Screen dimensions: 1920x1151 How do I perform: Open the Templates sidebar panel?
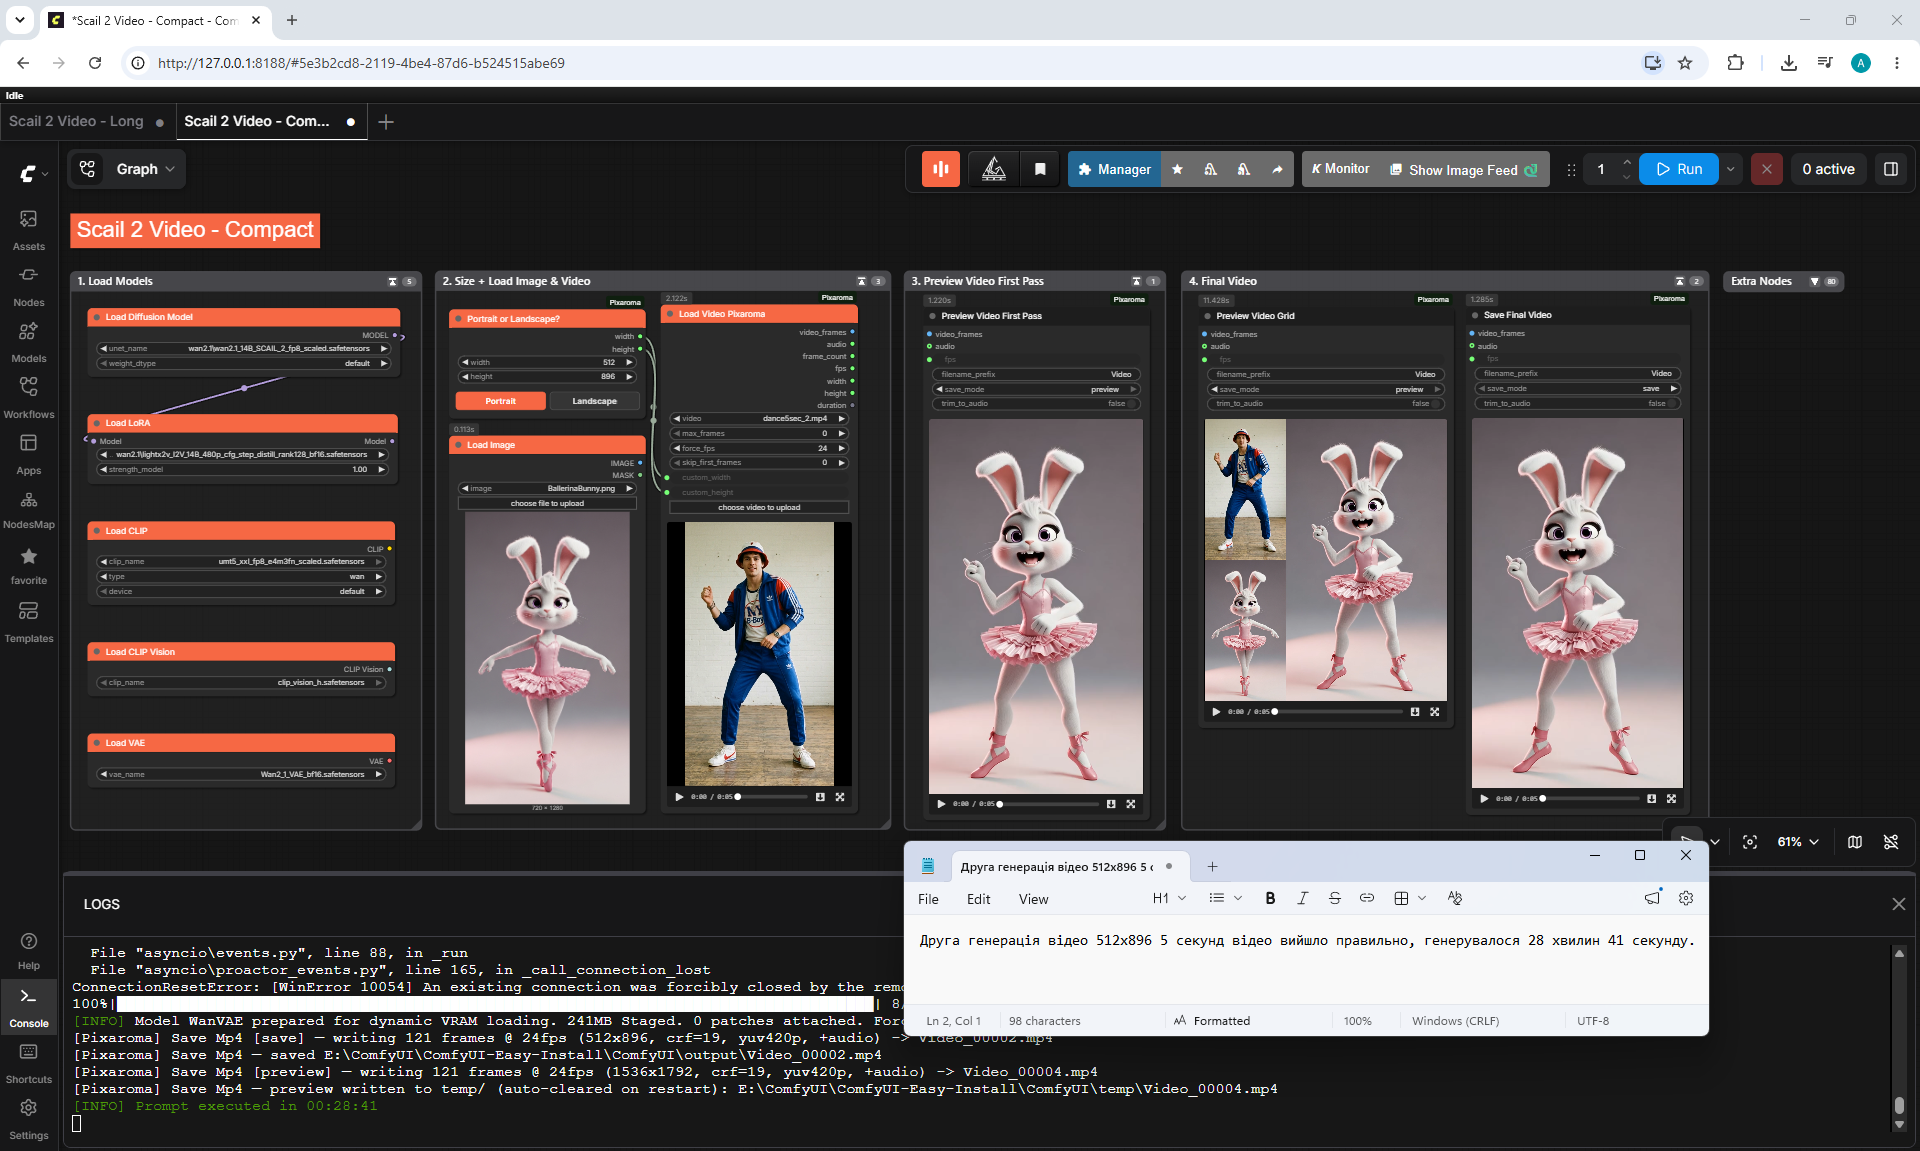tap(29, 622)
